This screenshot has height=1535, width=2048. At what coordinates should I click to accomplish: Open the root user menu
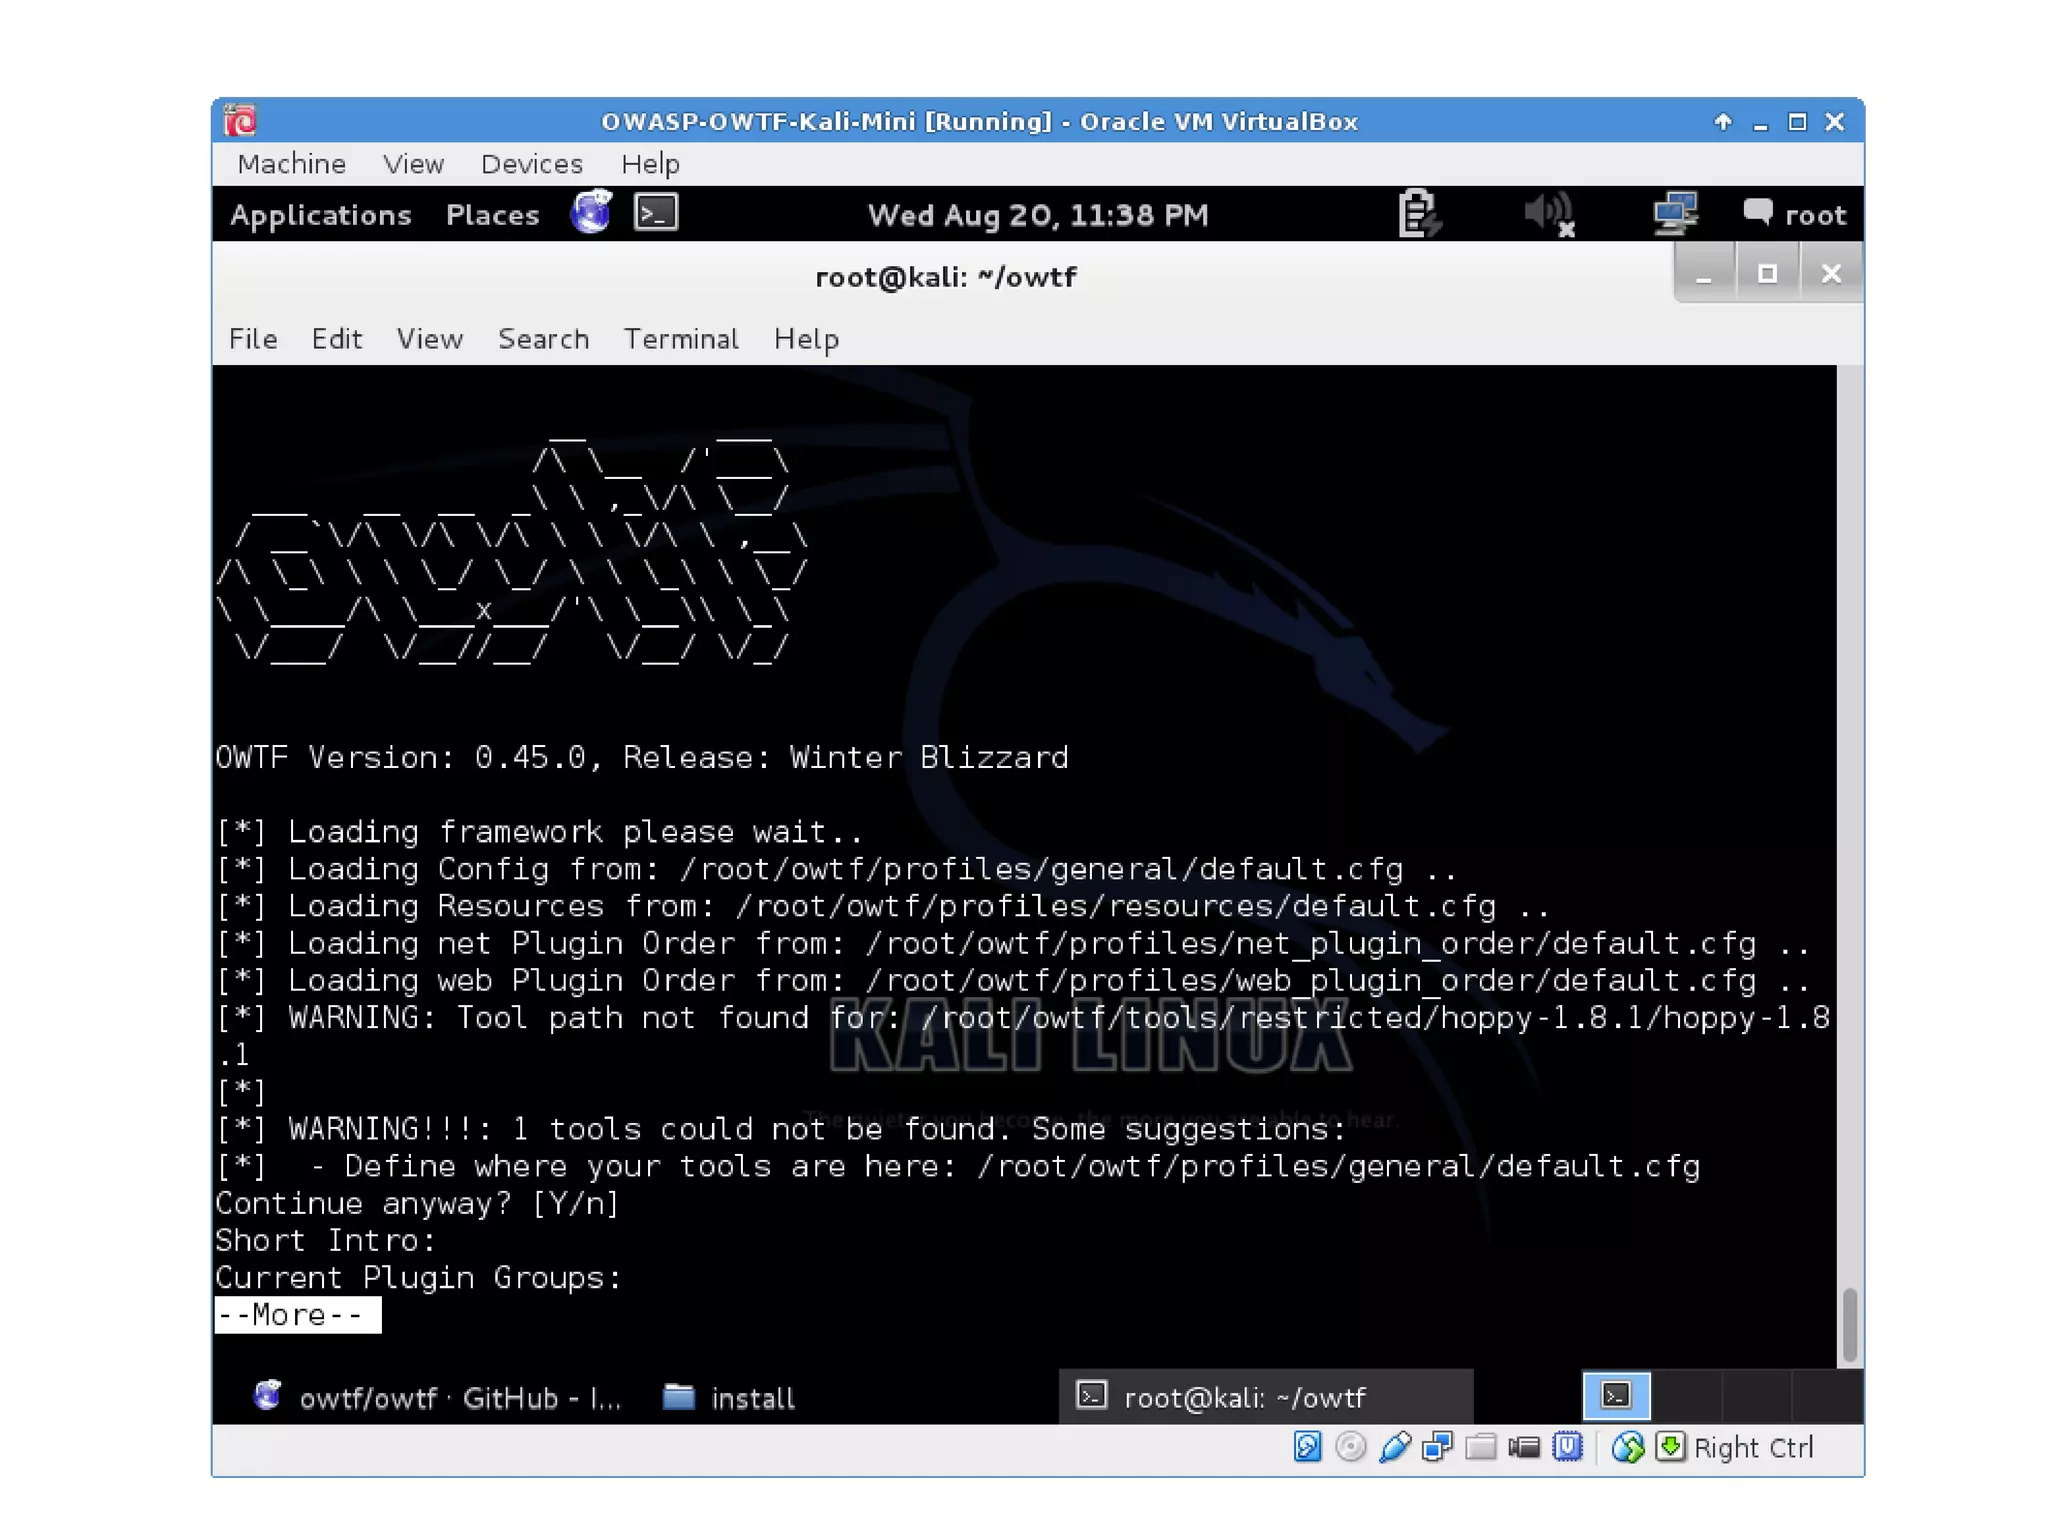click(x=1795, y=214)
